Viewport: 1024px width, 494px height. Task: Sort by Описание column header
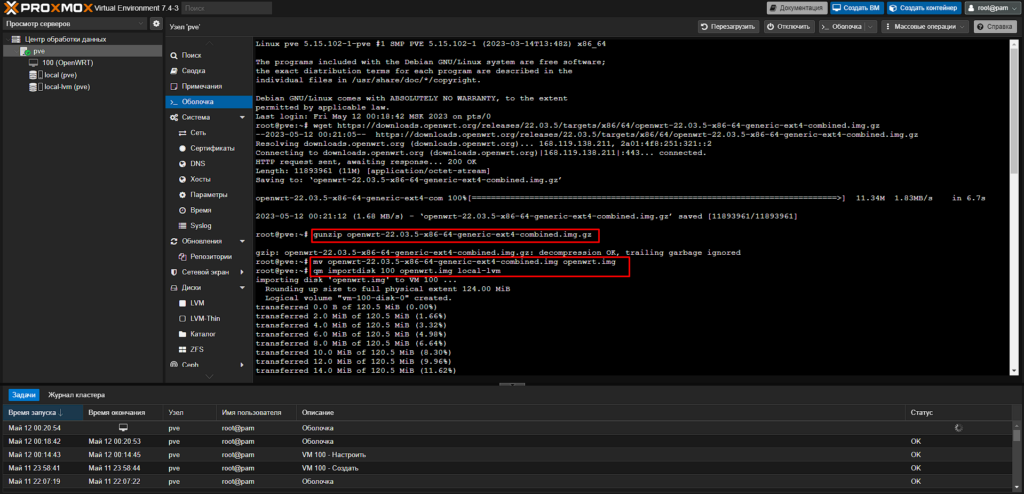(601, 413)
